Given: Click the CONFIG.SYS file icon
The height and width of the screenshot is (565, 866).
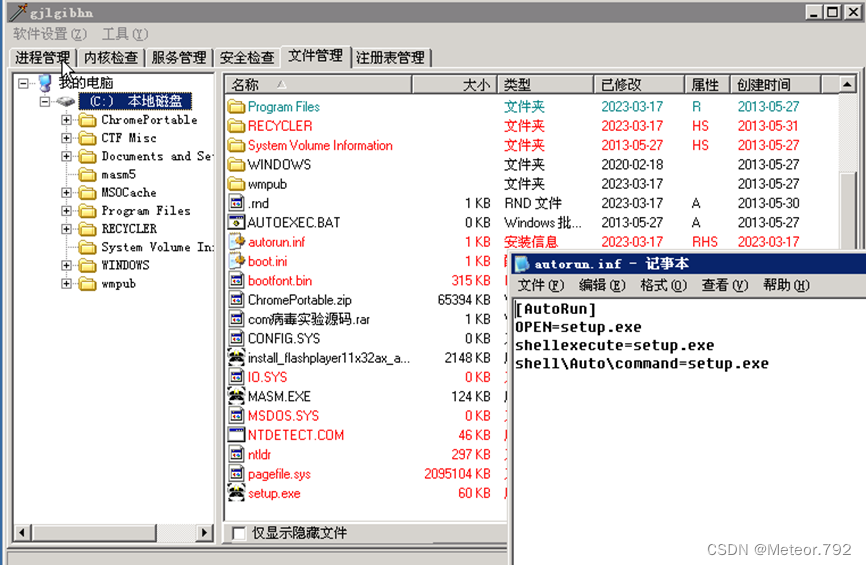Looking at the screenshot, I should click(x=236, y=338).
